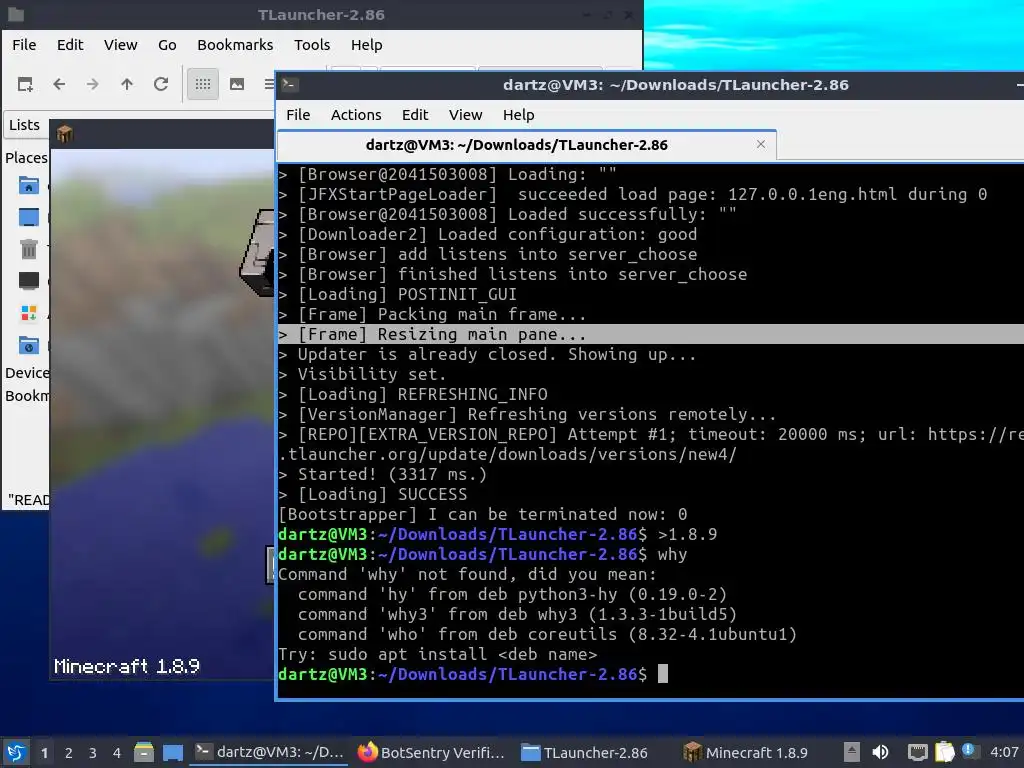Open the Lists side pane dropdown
Screen dimensions: 1024x768
tap(25, 125)
